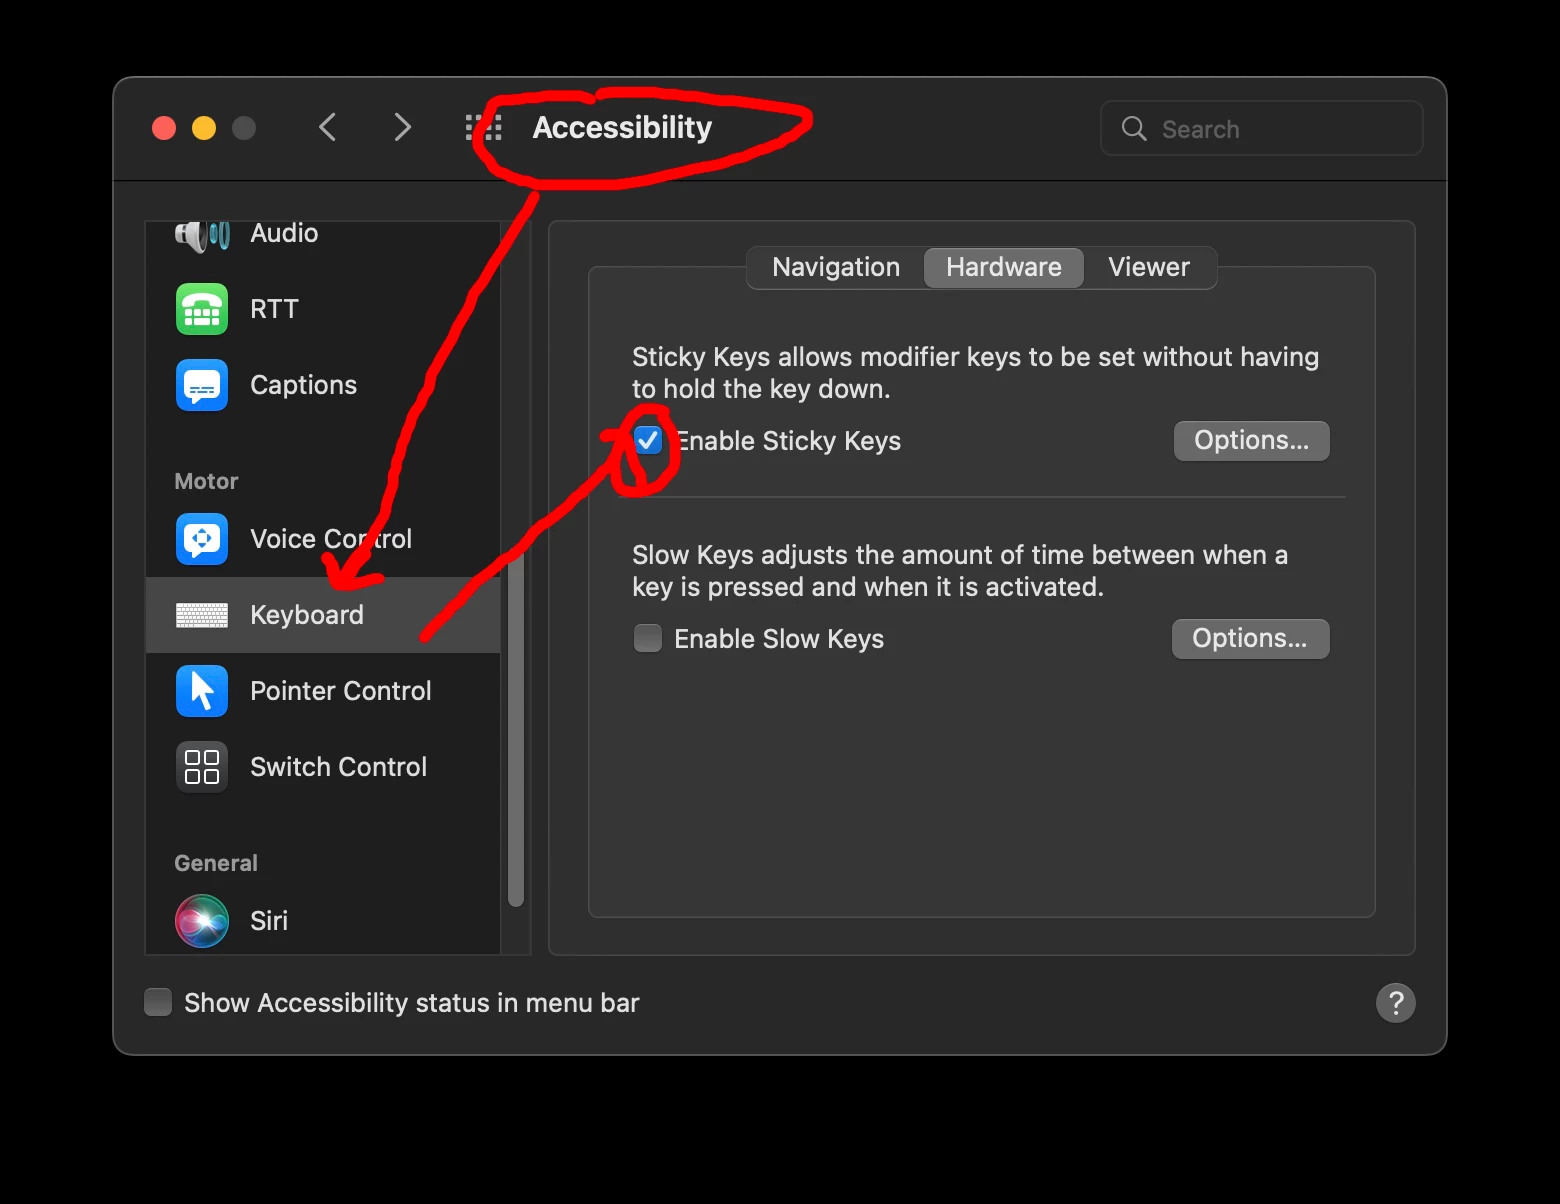Open help with the question mark button
1560x1204 pixels.
click(x=1396, y=1003)
